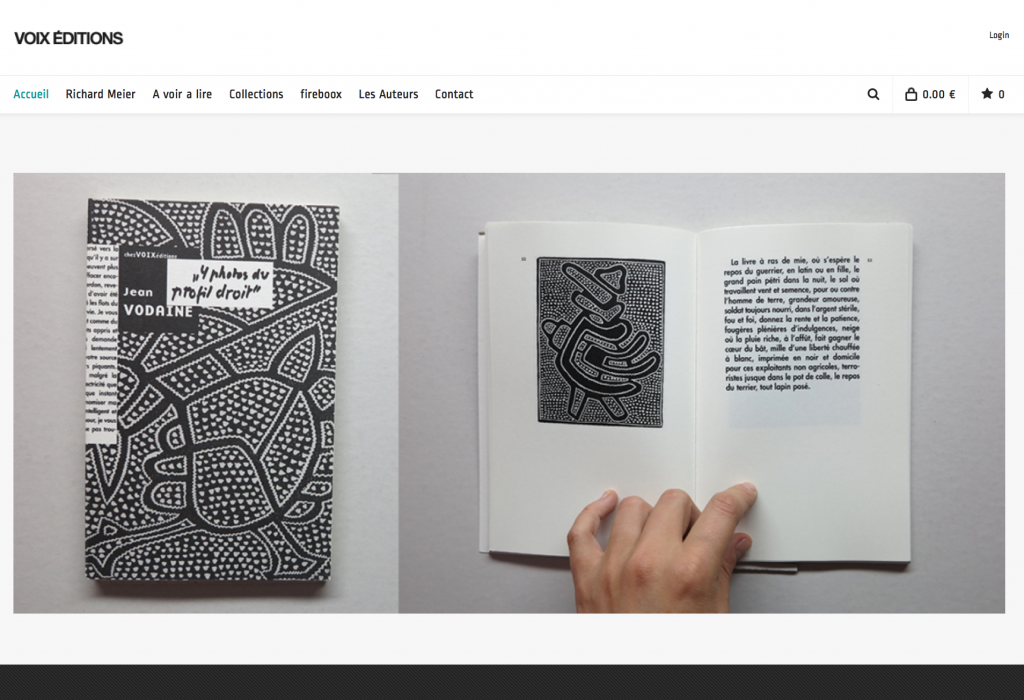
Task: Click the printed text paragraph on right page
Action: click(792, 324)
